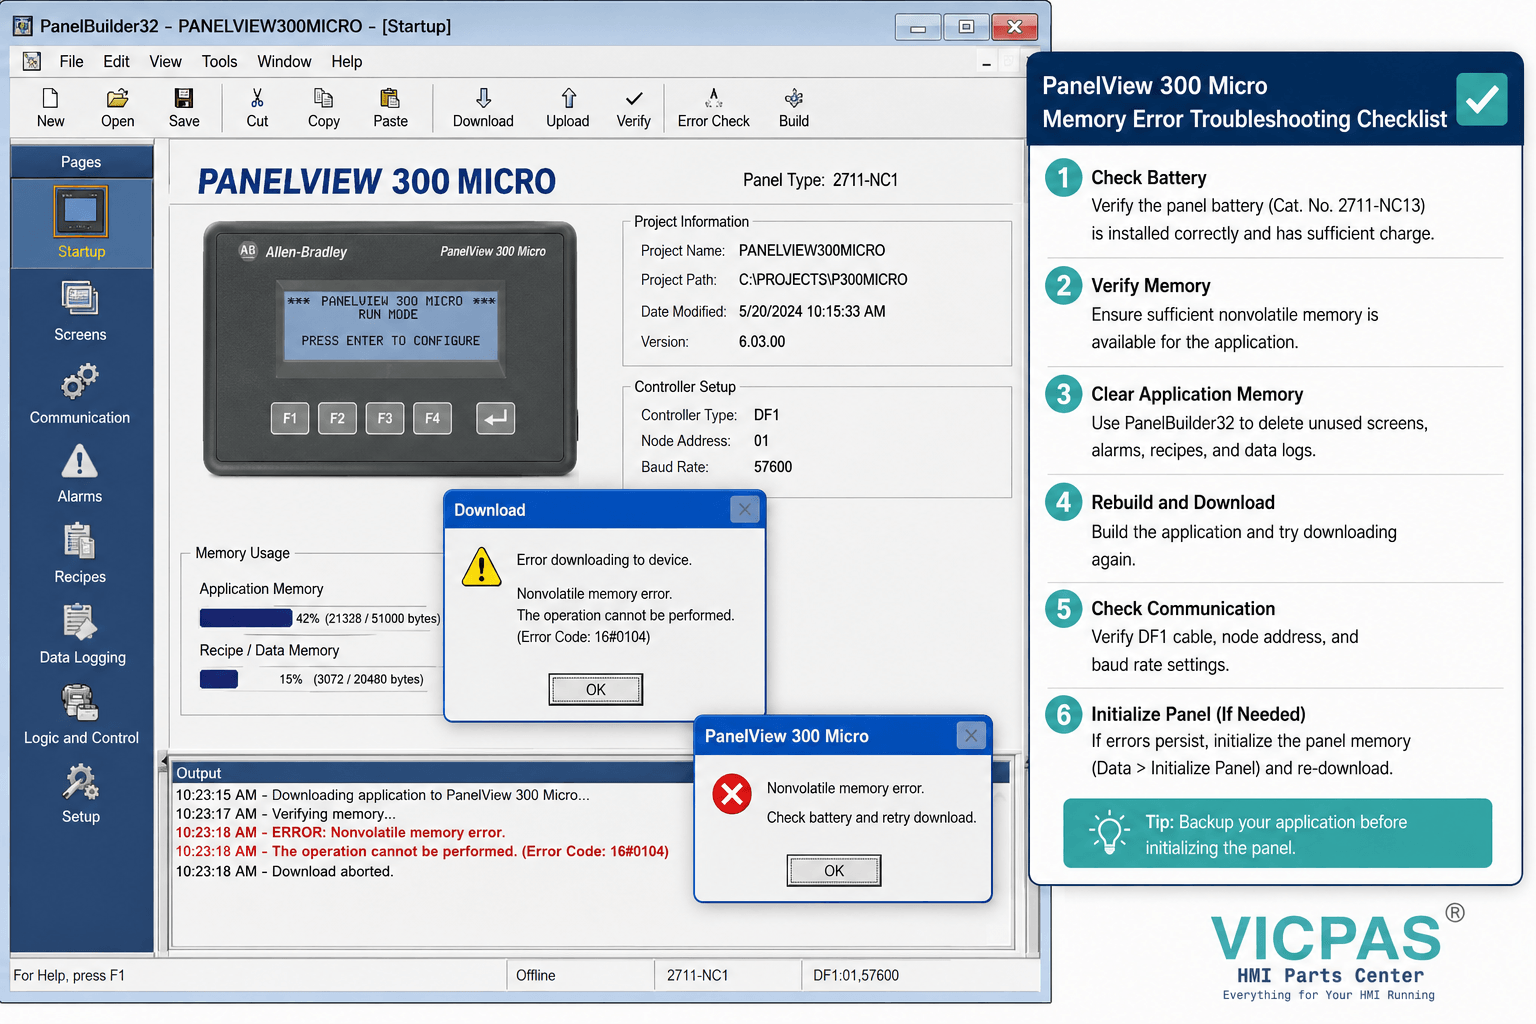This screenshot has height=1024, width=1536.
Task: Click the Output panel header
Action: (x=433, y=773)
